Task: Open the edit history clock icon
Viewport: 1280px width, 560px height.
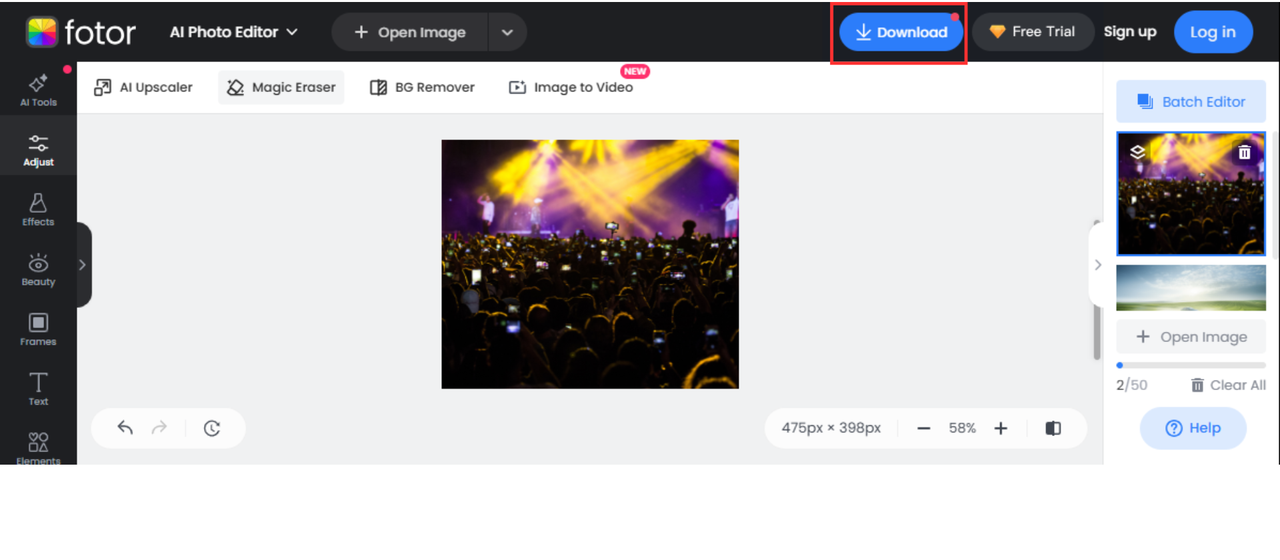Action: 212,428
